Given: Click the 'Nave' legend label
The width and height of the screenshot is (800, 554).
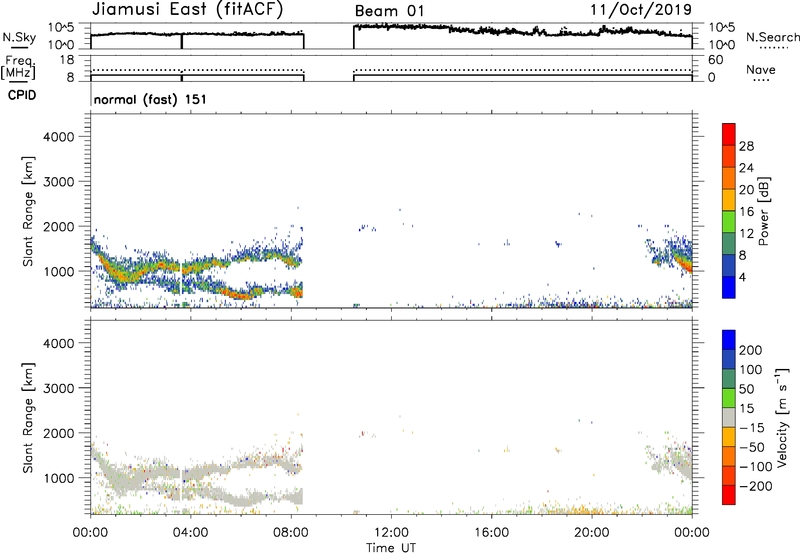Looking at the screenshot, I should (x=761, y=69).
